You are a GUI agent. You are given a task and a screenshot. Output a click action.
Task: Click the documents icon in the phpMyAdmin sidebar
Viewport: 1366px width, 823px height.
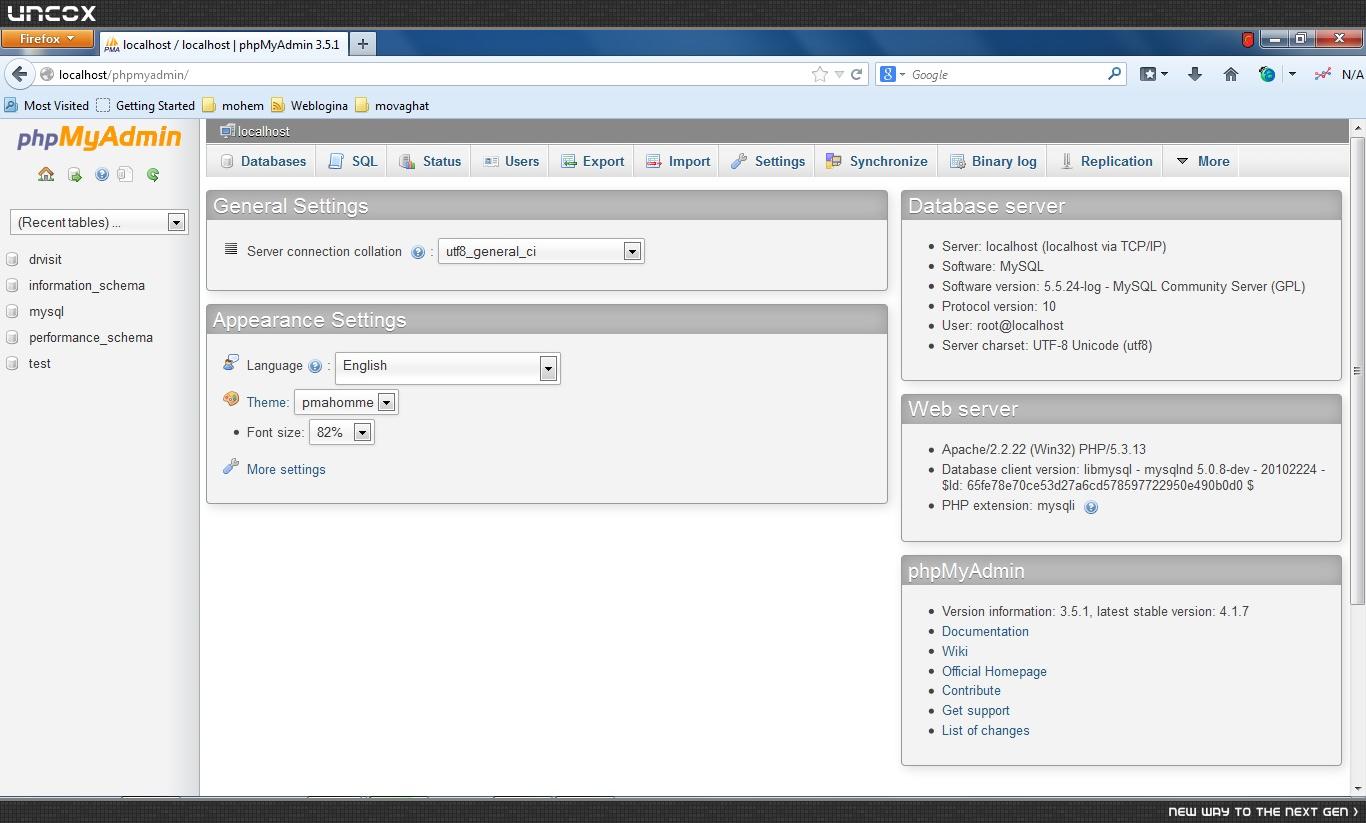click(125, 174)
